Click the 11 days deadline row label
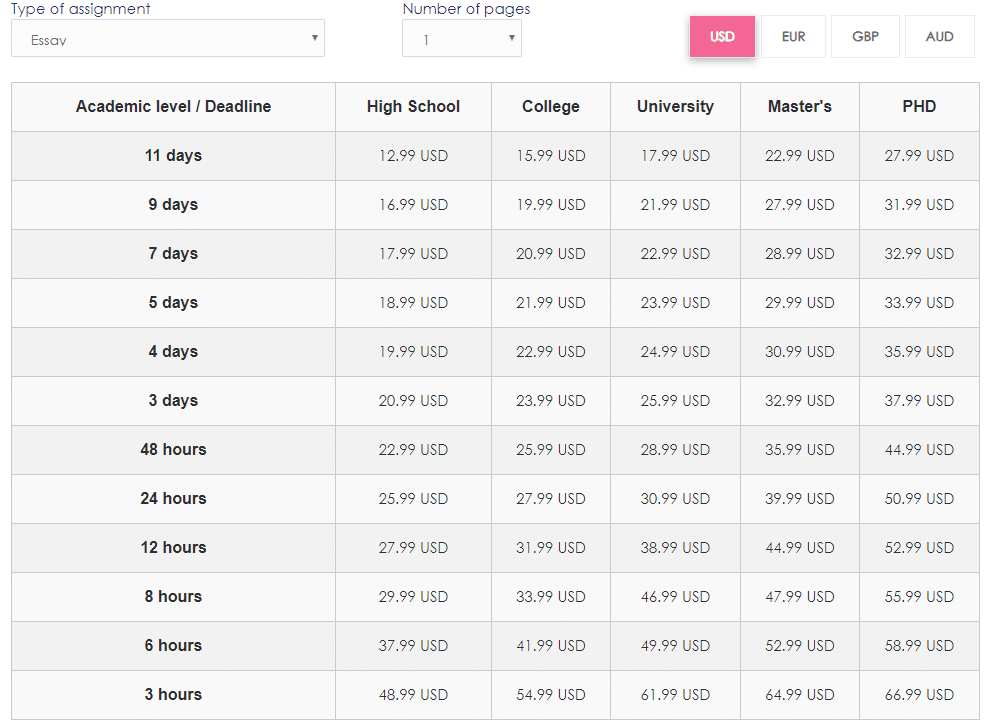The width and height of the screenshot is (990, 724). [x=174, y=156]
